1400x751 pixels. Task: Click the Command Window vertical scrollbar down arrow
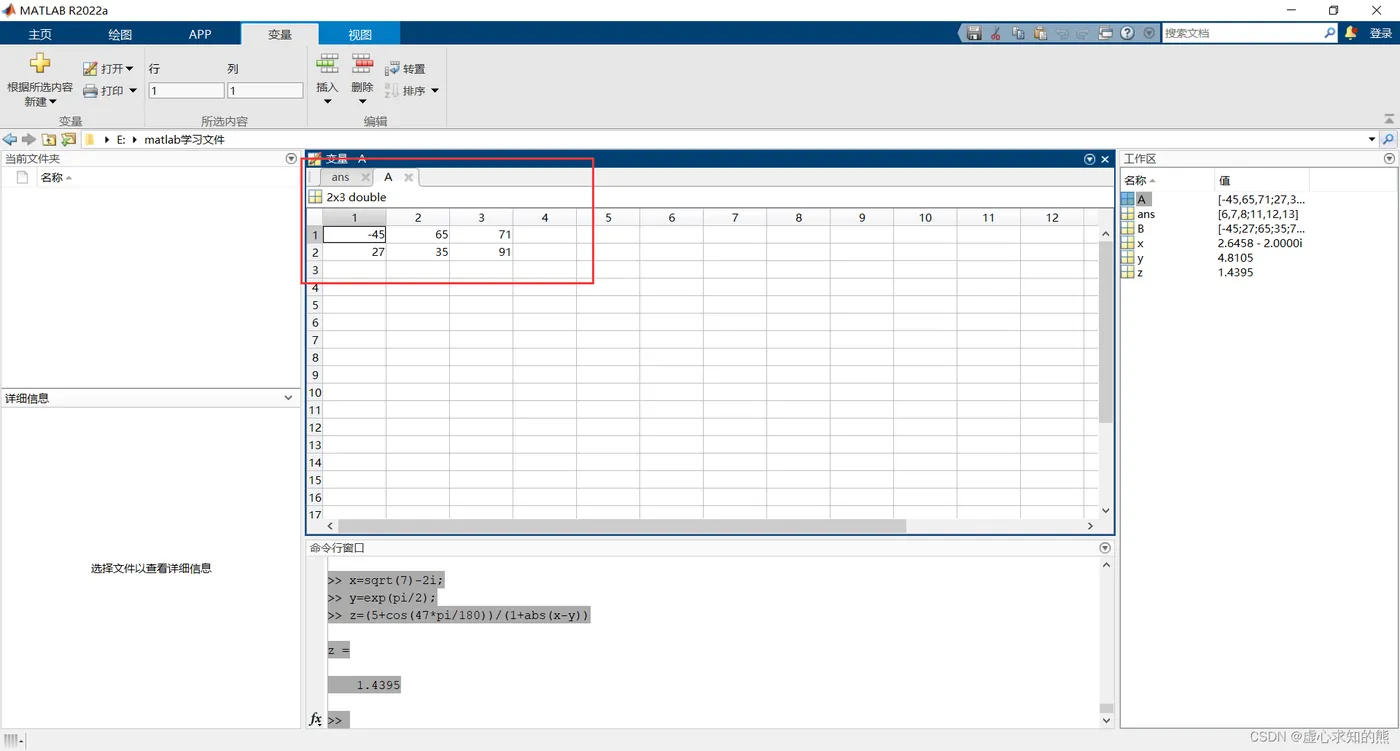tap(1106, 720)
